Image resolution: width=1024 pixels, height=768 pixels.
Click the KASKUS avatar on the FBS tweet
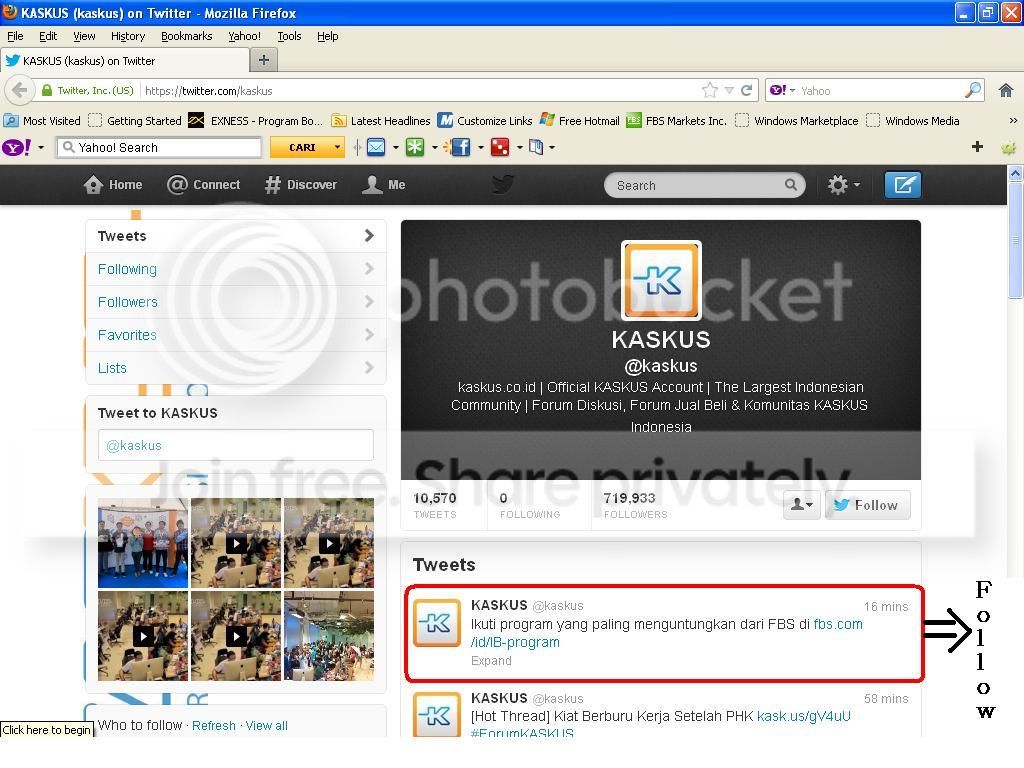437,622
